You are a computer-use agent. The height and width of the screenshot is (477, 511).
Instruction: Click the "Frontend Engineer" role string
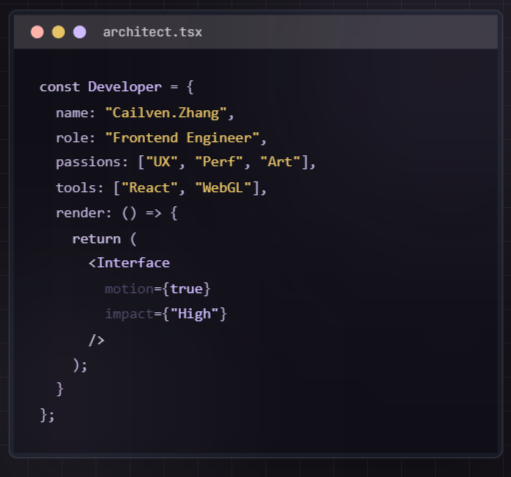click(x=182, y=138)
